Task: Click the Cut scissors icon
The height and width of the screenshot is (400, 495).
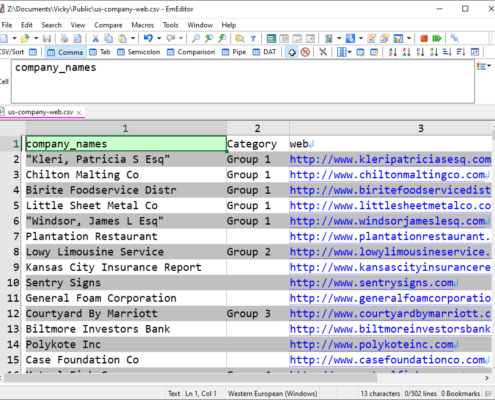Action: point(95,38)
